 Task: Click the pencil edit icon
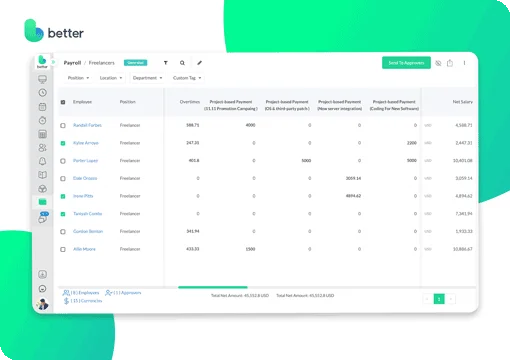[x=199, y=63]
